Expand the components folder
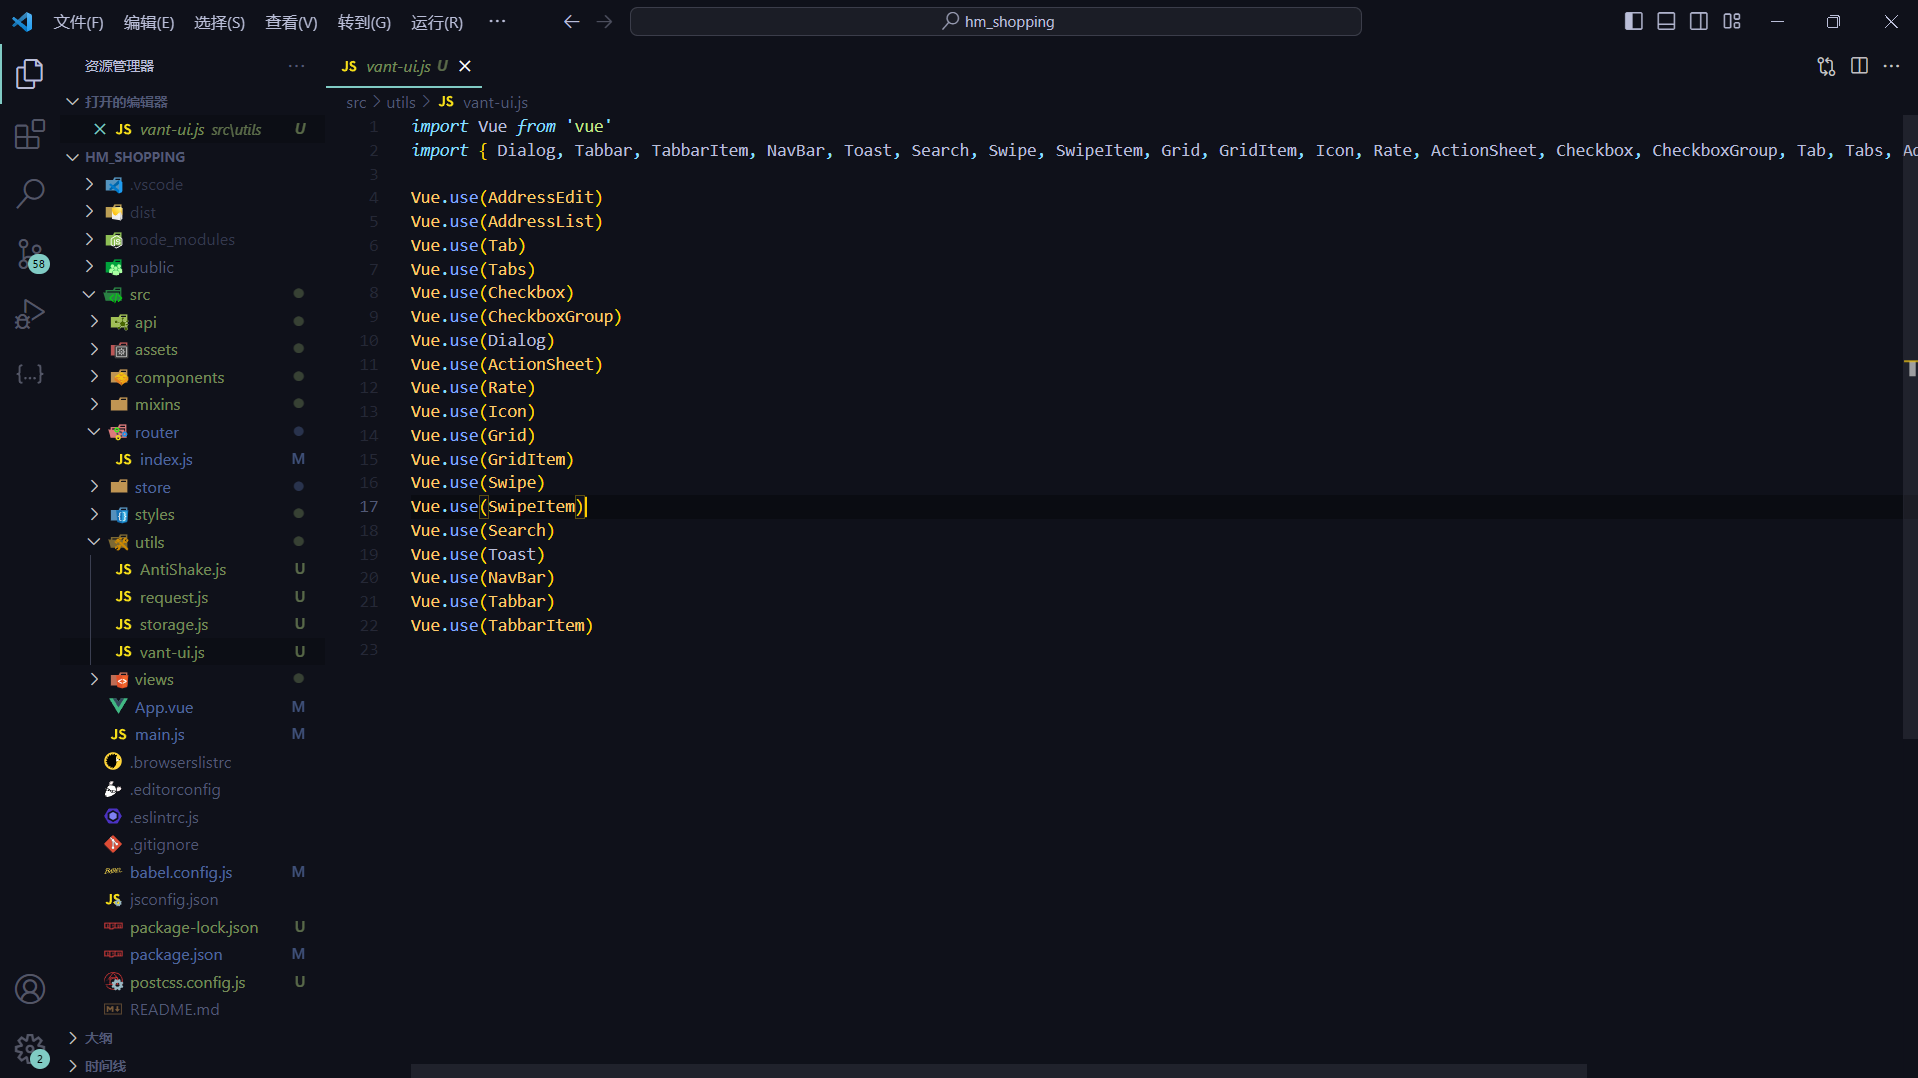This screenshot has height=1078, width=1918. 192,377
